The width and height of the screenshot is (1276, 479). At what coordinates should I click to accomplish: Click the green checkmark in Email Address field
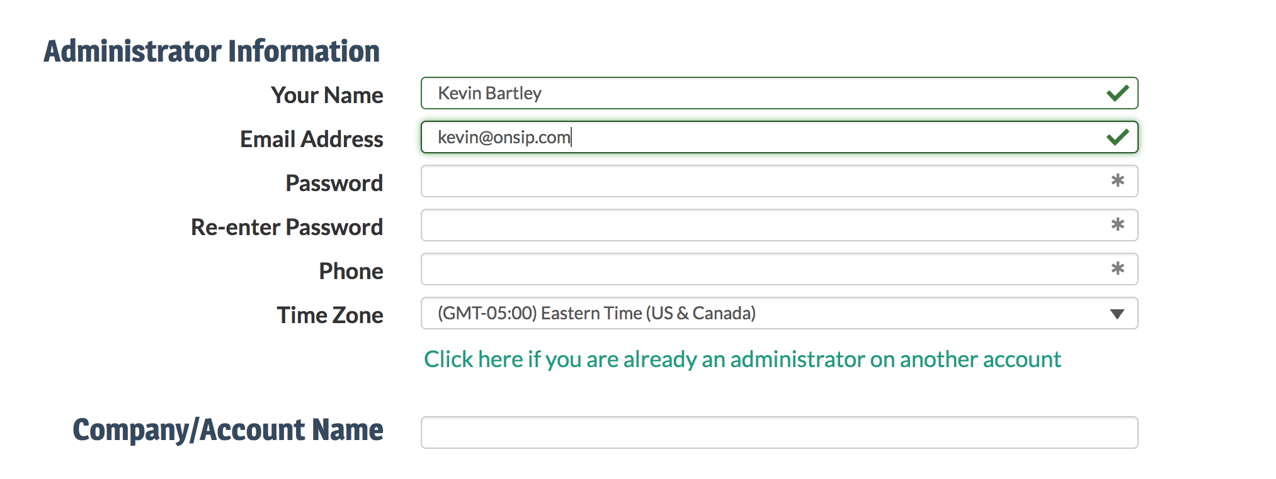pyautogui.click(x=1117, y=138)
